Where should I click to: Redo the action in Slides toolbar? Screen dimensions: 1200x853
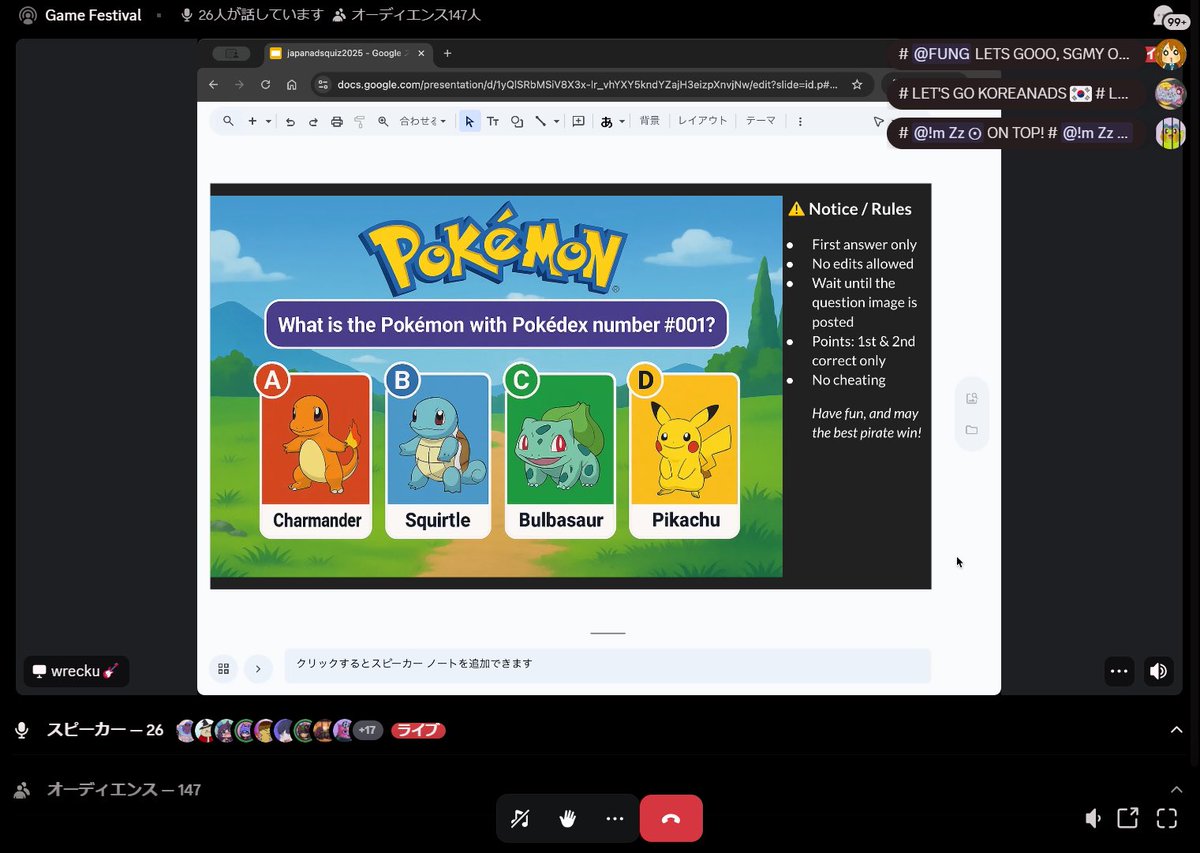pyautogui.click(x=313, y=121)
